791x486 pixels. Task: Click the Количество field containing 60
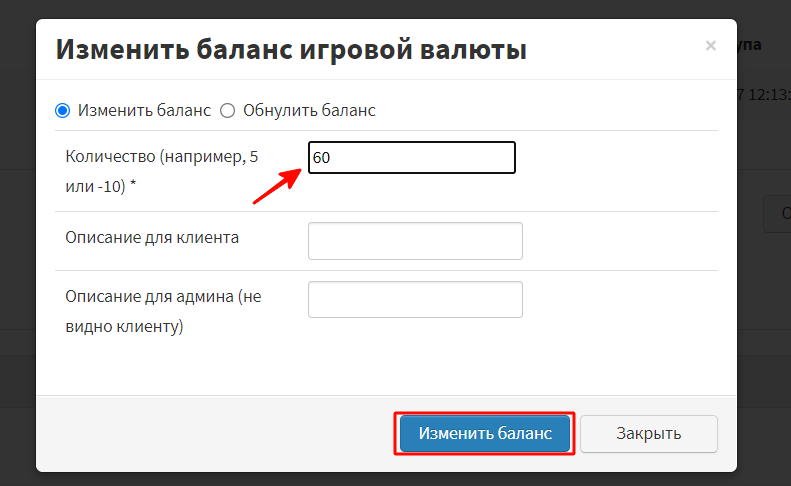(411, 158)
